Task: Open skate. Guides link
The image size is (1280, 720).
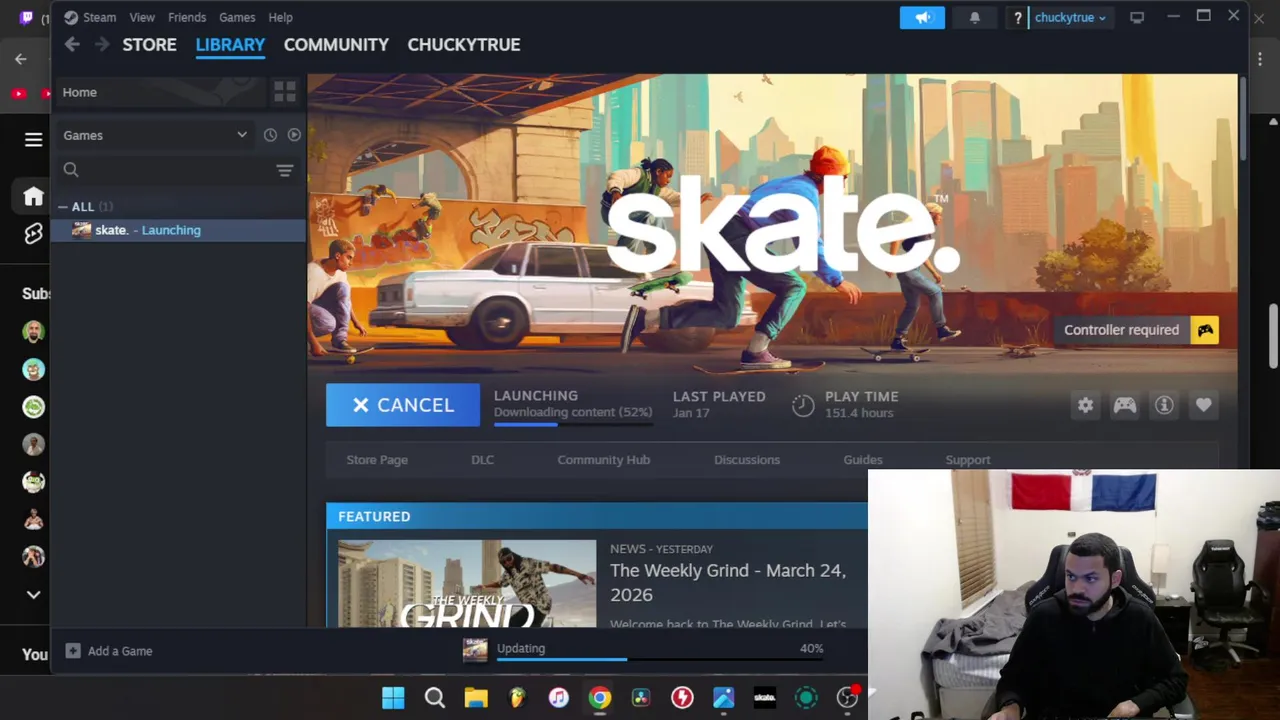Action: pyautogui.click(x=863, y=460)
